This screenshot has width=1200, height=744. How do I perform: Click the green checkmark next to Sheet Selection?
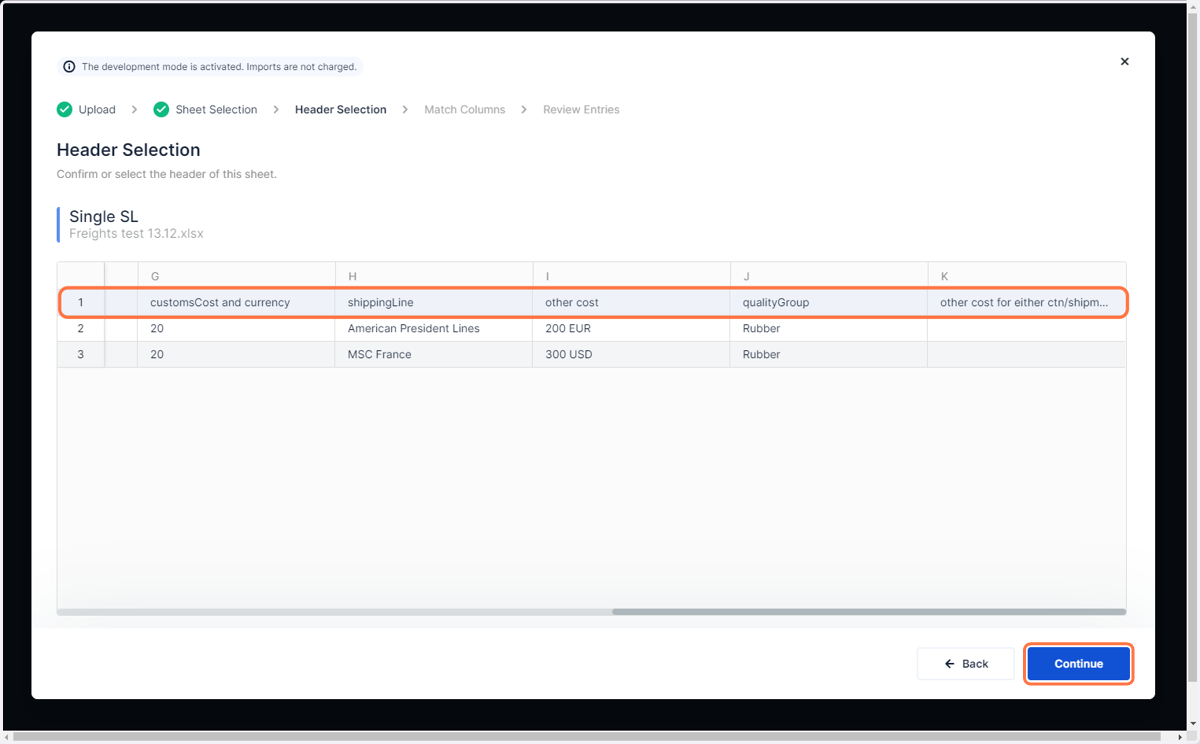click(161, 109)
